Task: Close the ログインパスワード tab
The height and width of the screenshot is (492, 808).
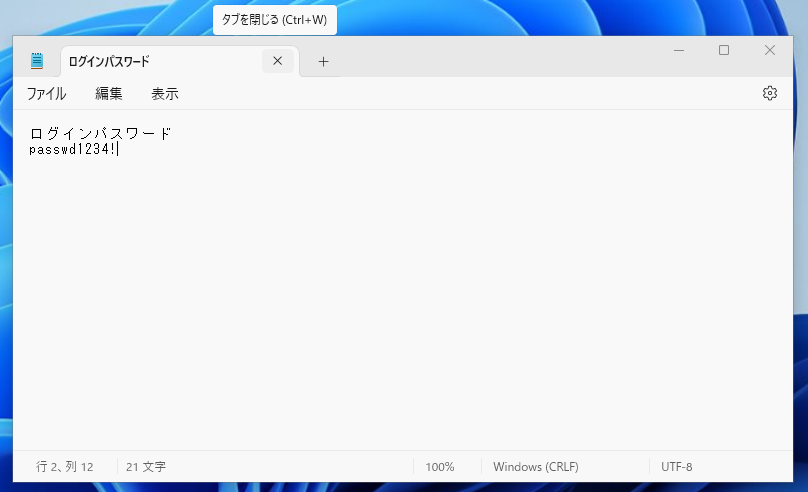Action: (x=278, y=61)
